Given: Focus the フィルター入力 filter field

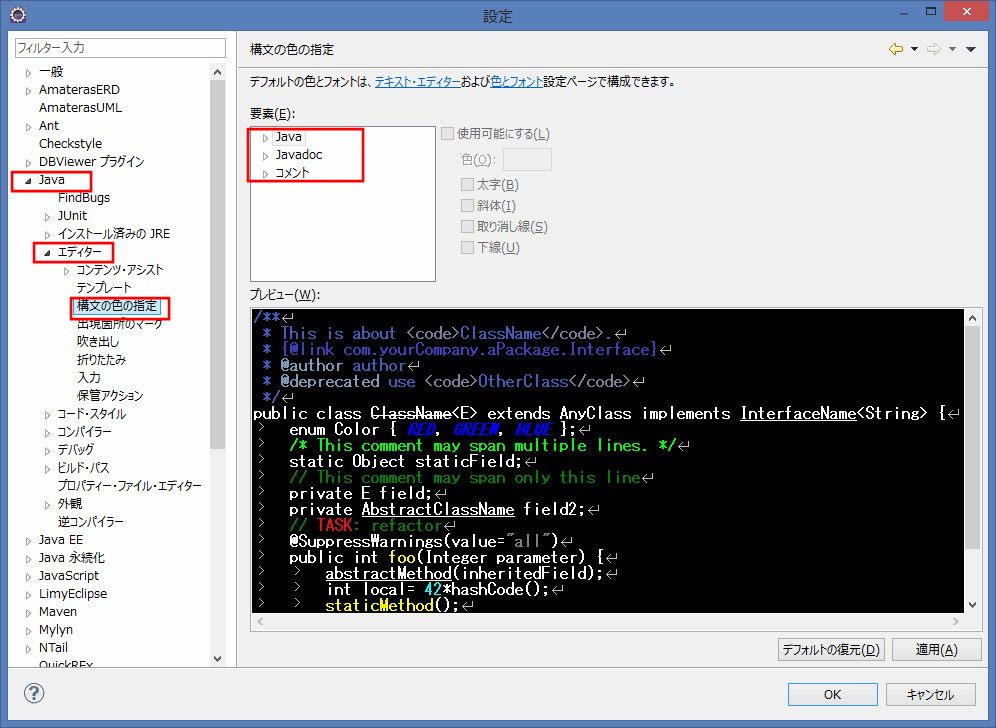Looking at the screenshot, I should pyautogui.click(x=120, y=48).
